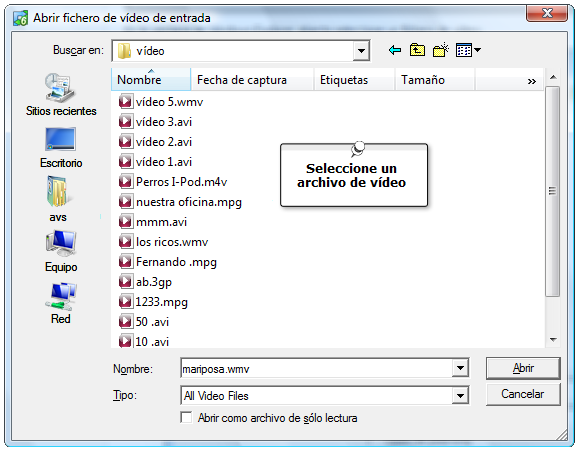Select file icon for 50 .avi
Image resolution: width=580 pixels, height=452 pixels.
[x=125, y=321]
